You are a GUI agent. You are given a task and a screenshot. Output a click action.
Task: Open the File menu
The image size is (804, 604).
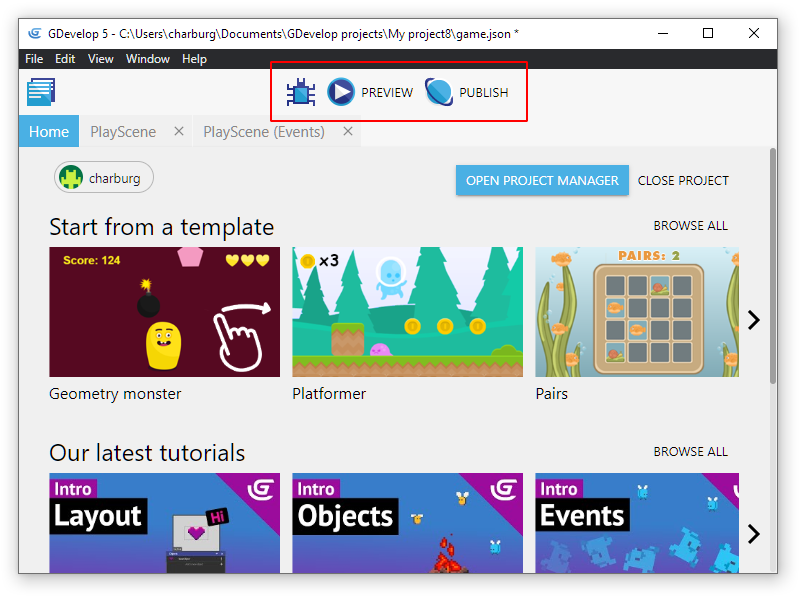(x=34, y=59)
